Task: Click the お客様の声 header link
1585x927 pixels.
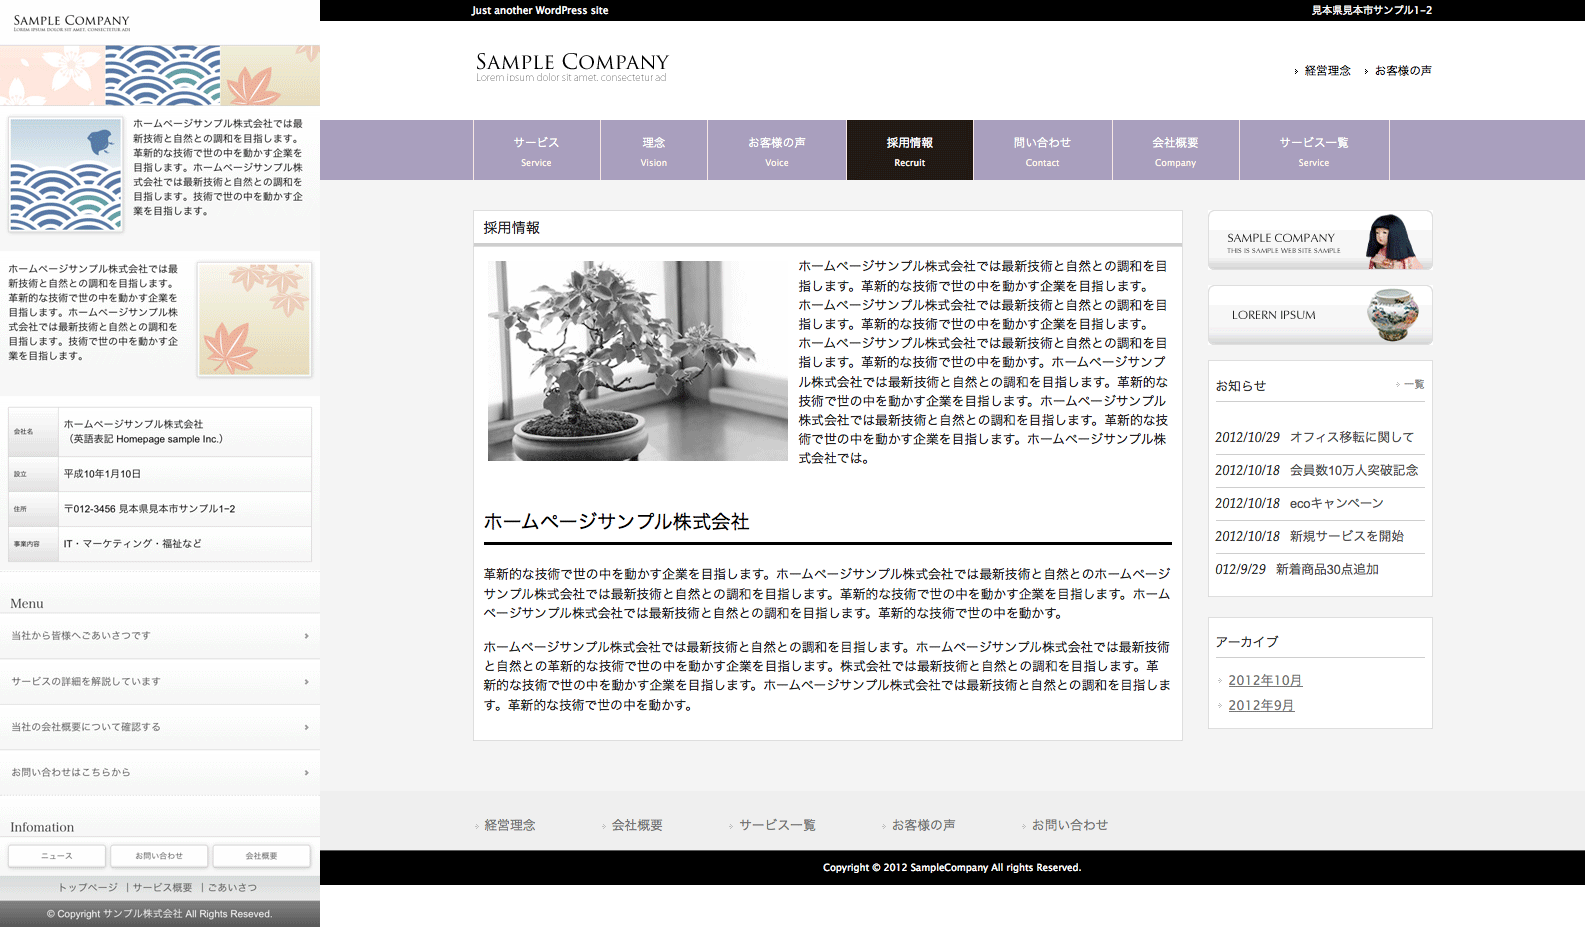Action: 1402,71
